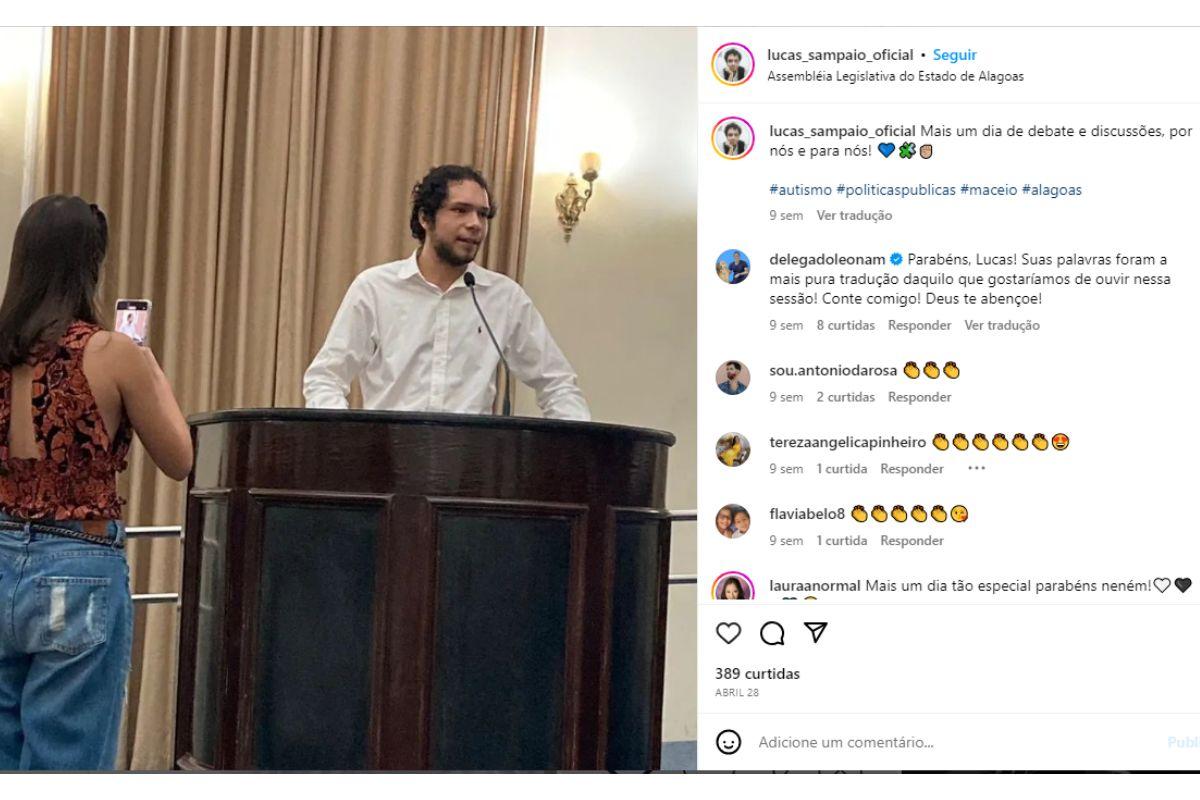The height and width of the screenshot is (800, 1200).
Task: Open comments with the speech bubble icon
Action: coord(772,633)
